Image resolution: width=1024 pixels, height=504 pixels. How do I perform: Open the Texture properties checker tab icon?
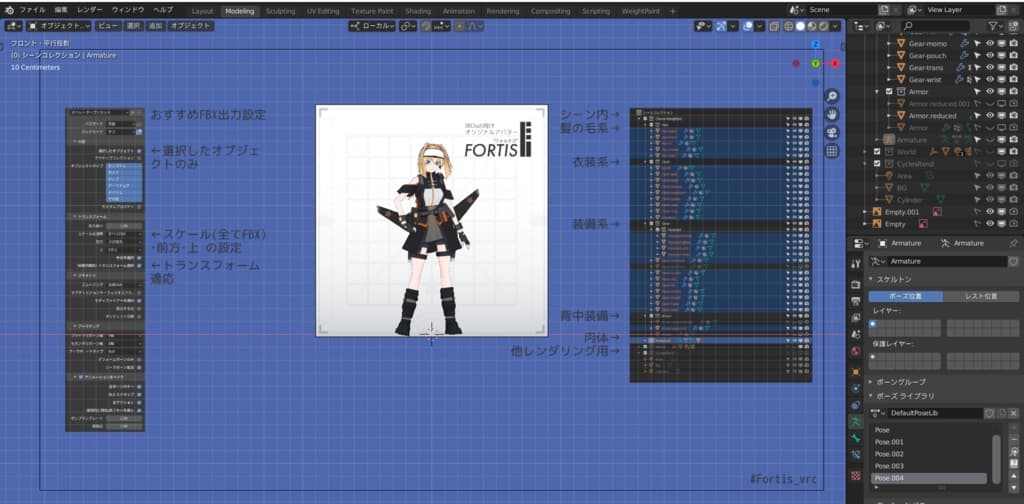coord(855,473)
